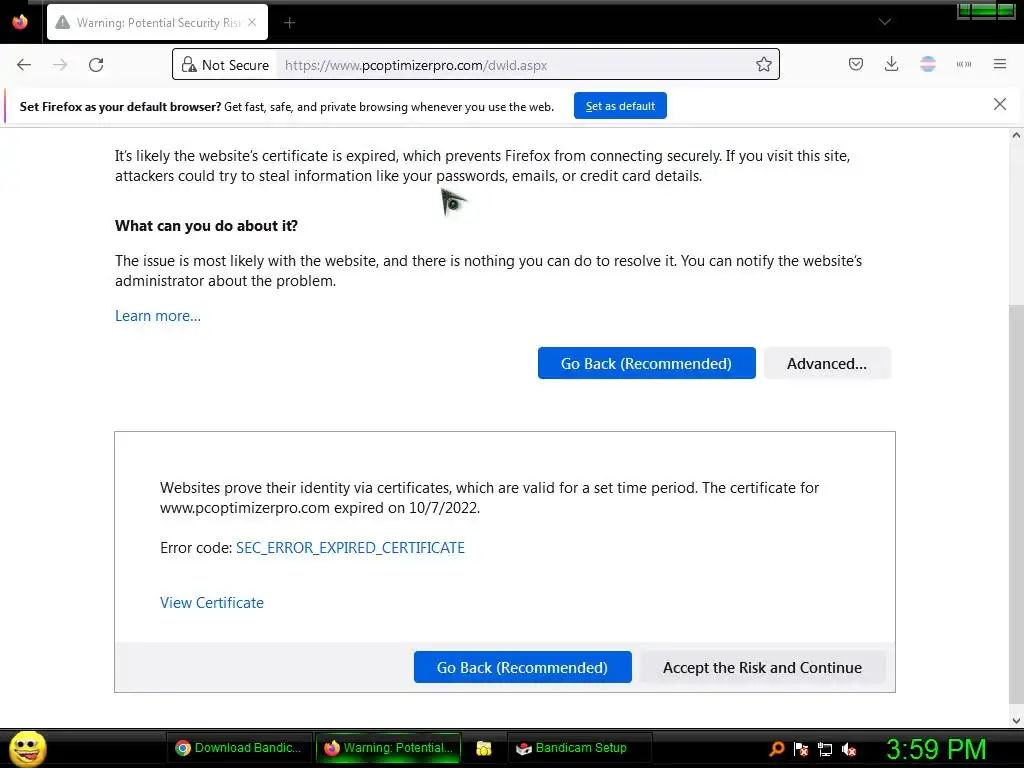Screen dimensions: 1024x768
Task: Open the Firefox account avatar icon
Action: pos(927,64)
